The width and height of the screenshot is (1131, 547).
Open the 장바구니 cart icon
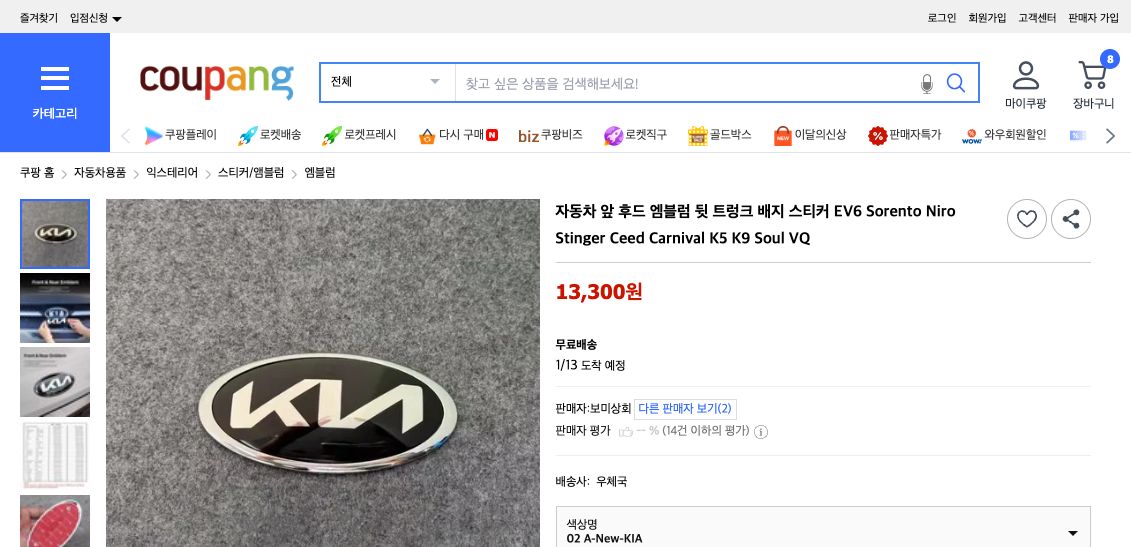[x=1093, y=85]
